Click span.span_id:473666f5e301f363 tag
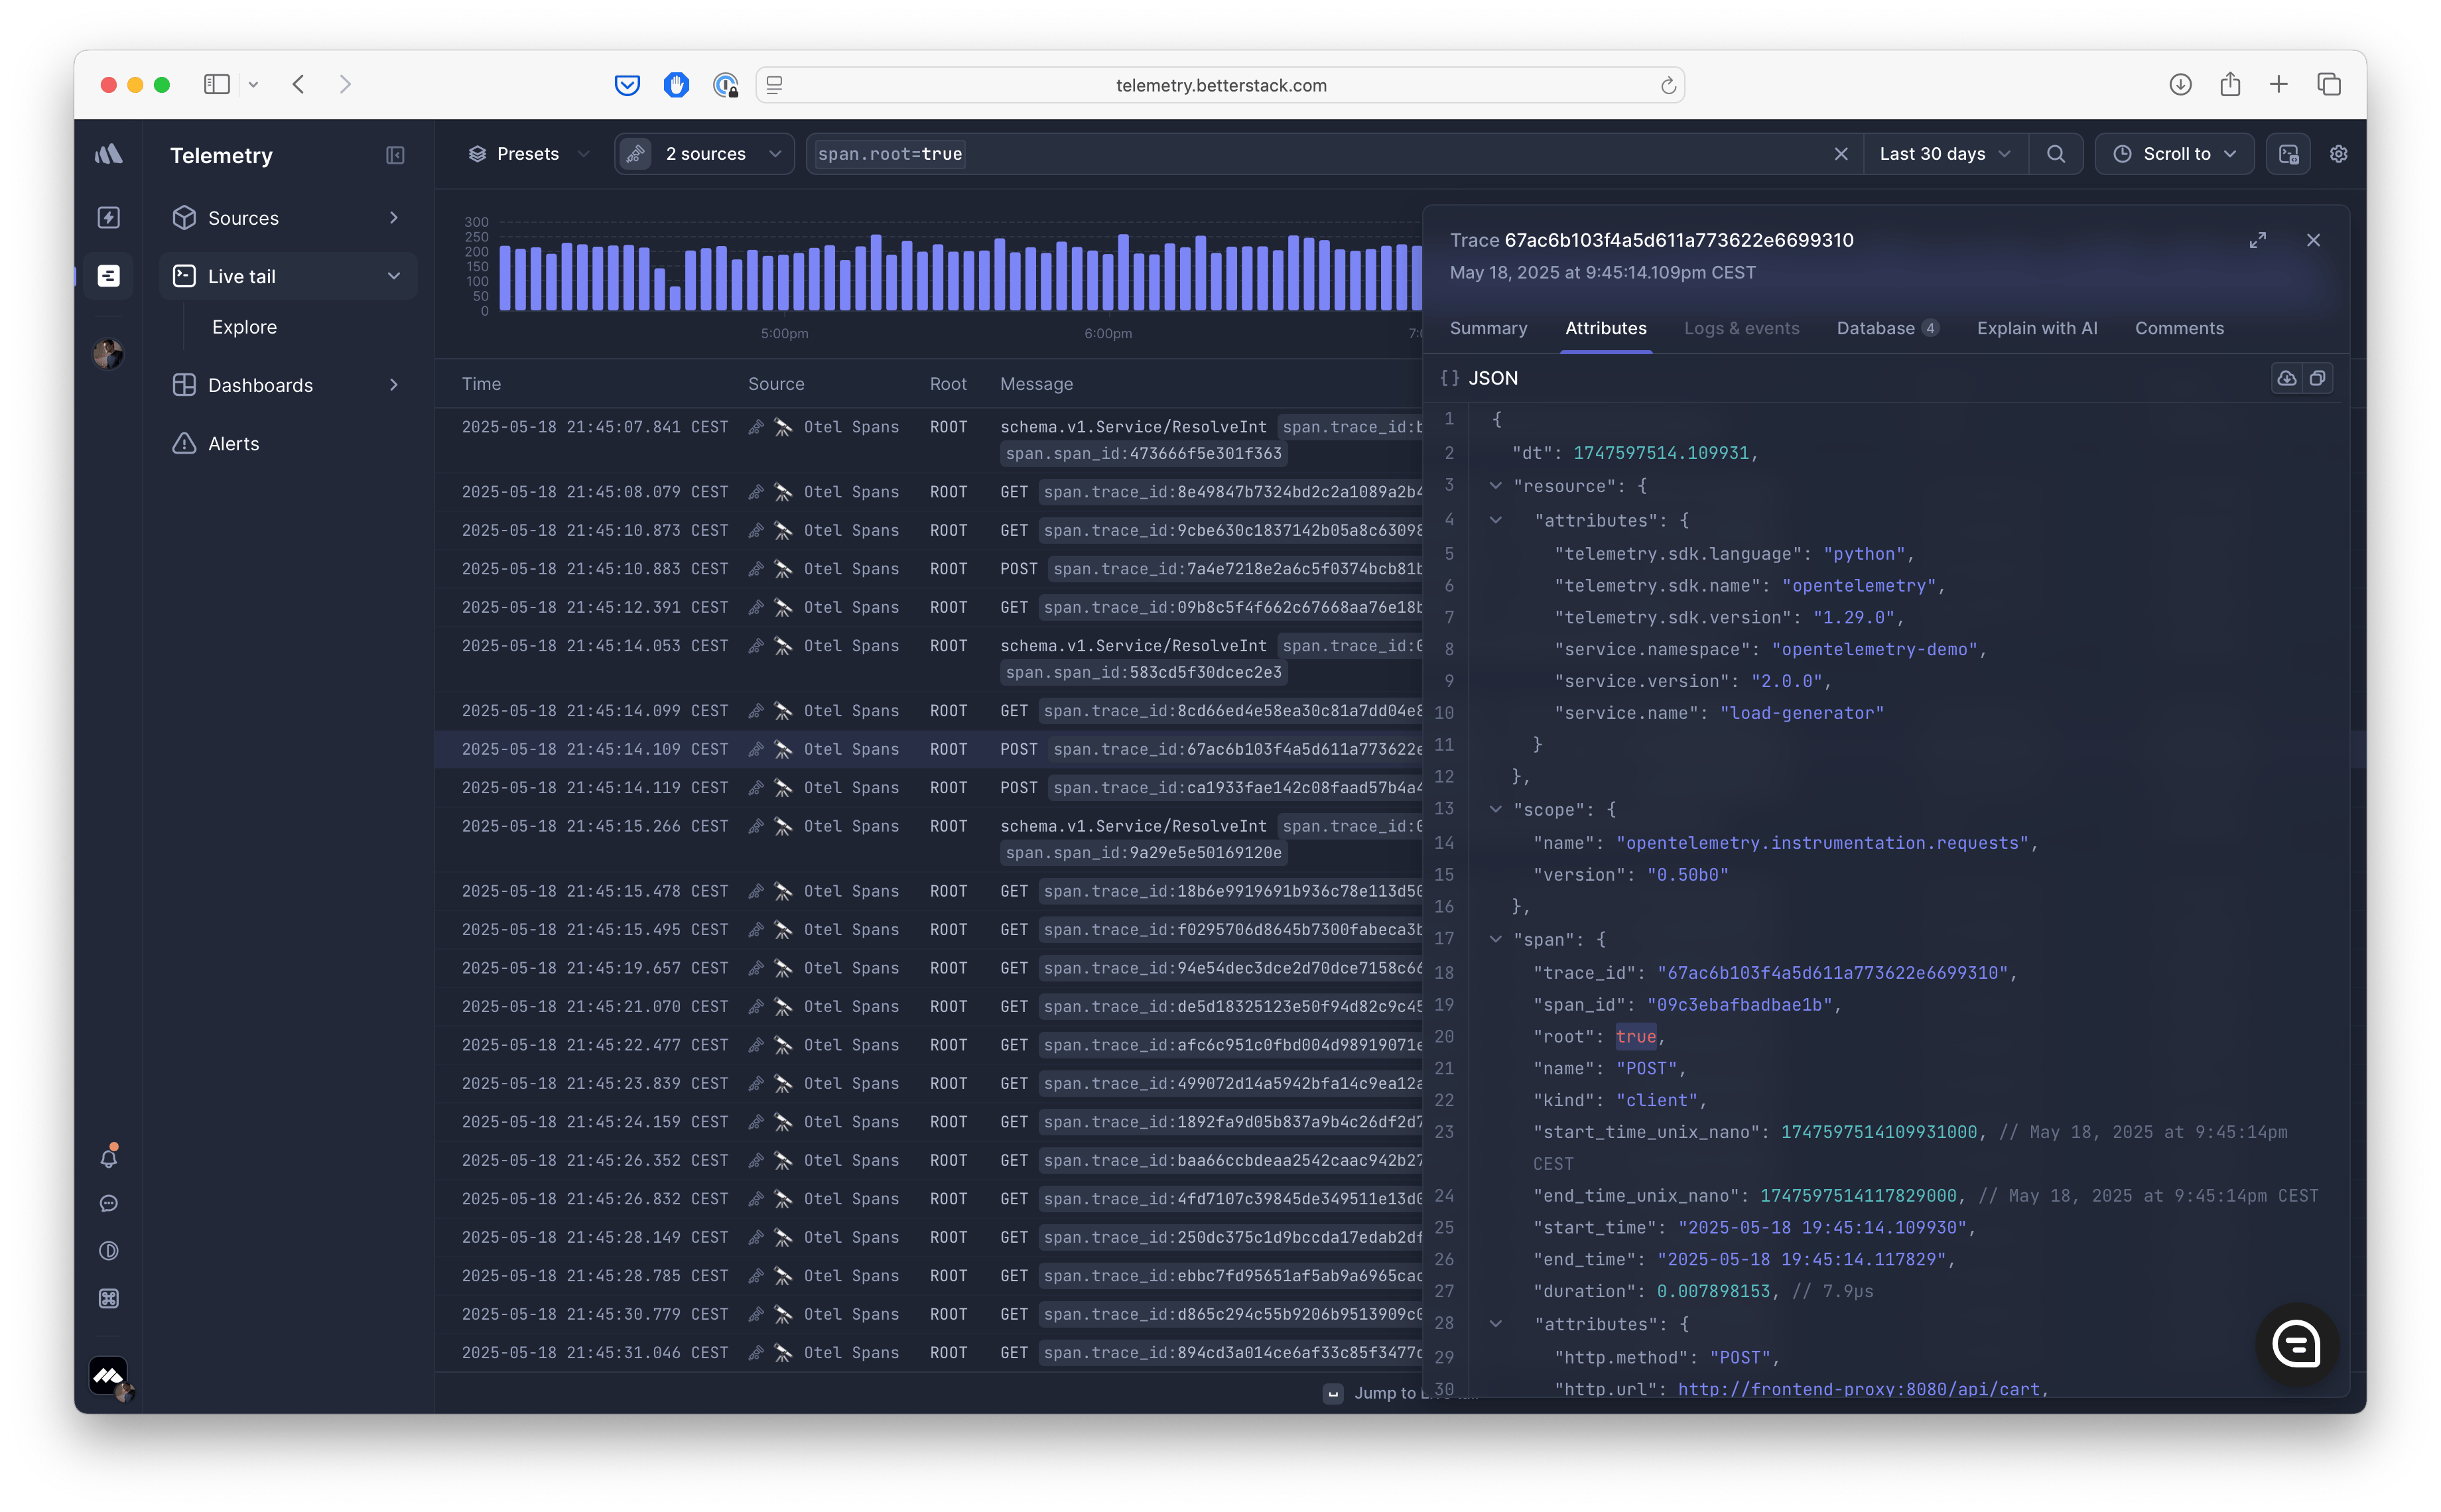 coord(1143,453)
